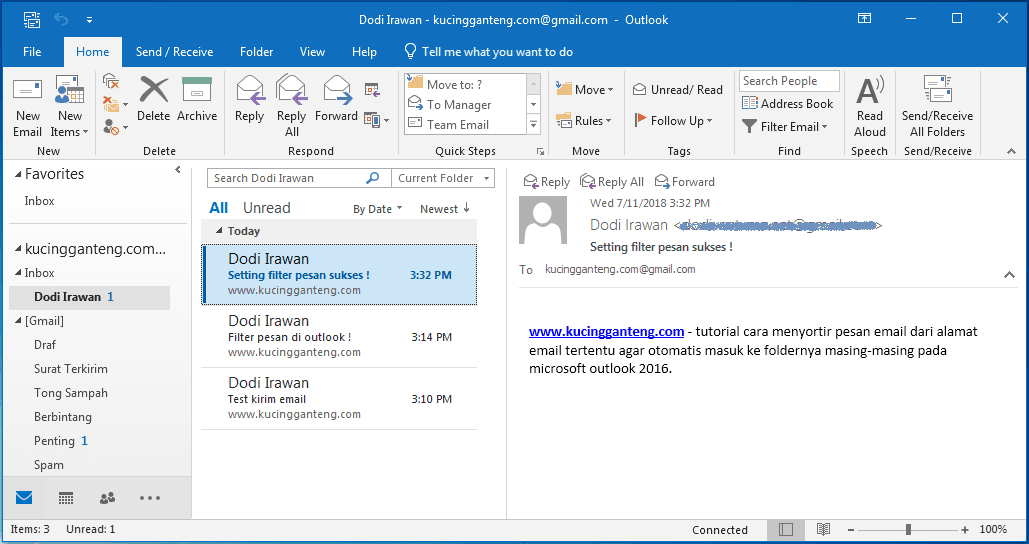
Task: Open the Junk dropdown icon
Action: click(x=115, y=126)
